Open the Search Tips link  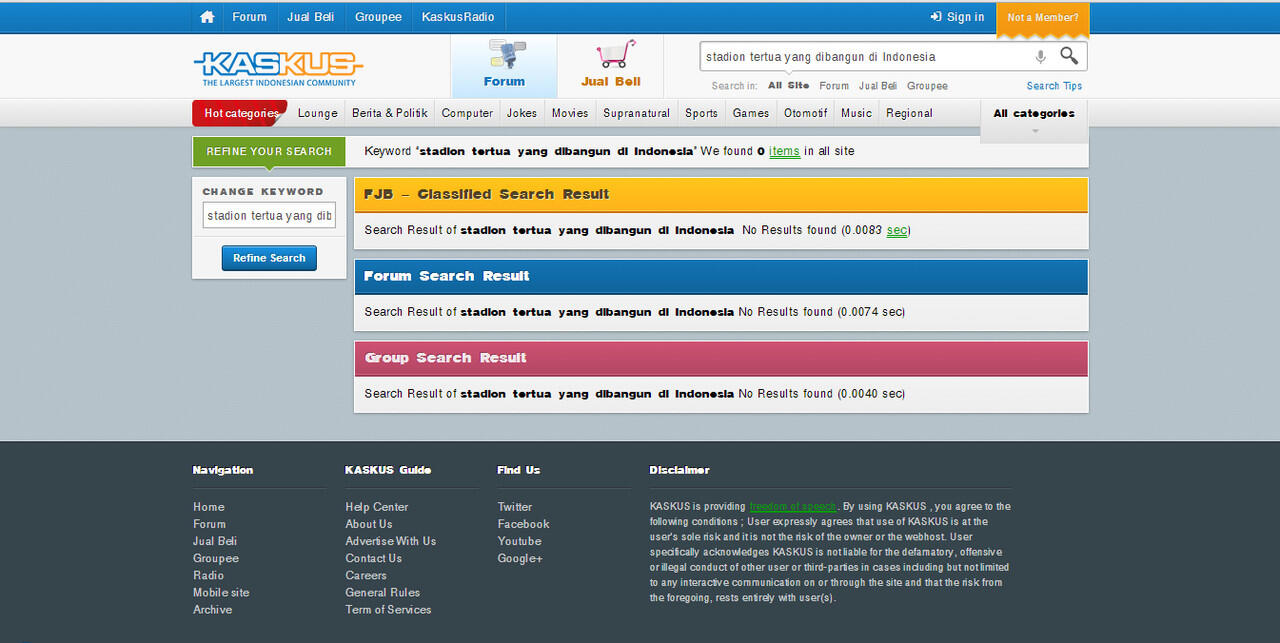tap(1054, 86)
